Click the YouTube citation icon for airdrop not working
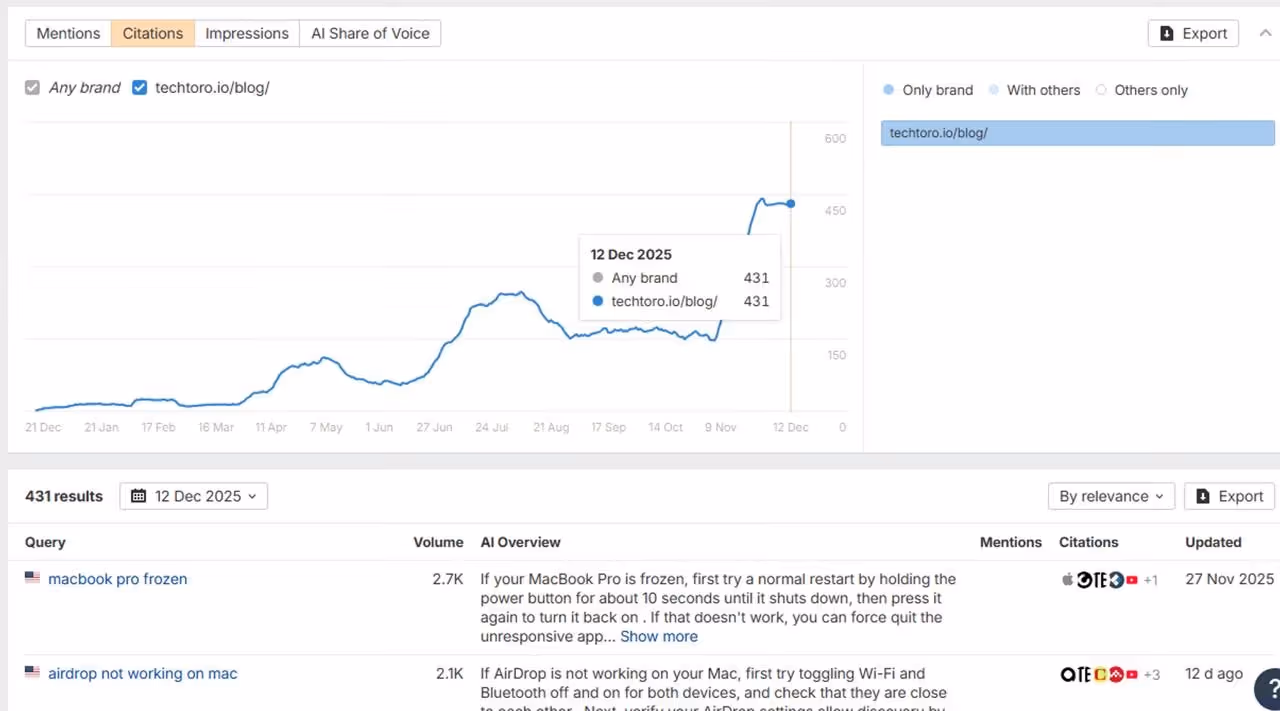Viewport: 1280px width, 711px height. [1132, 675]
